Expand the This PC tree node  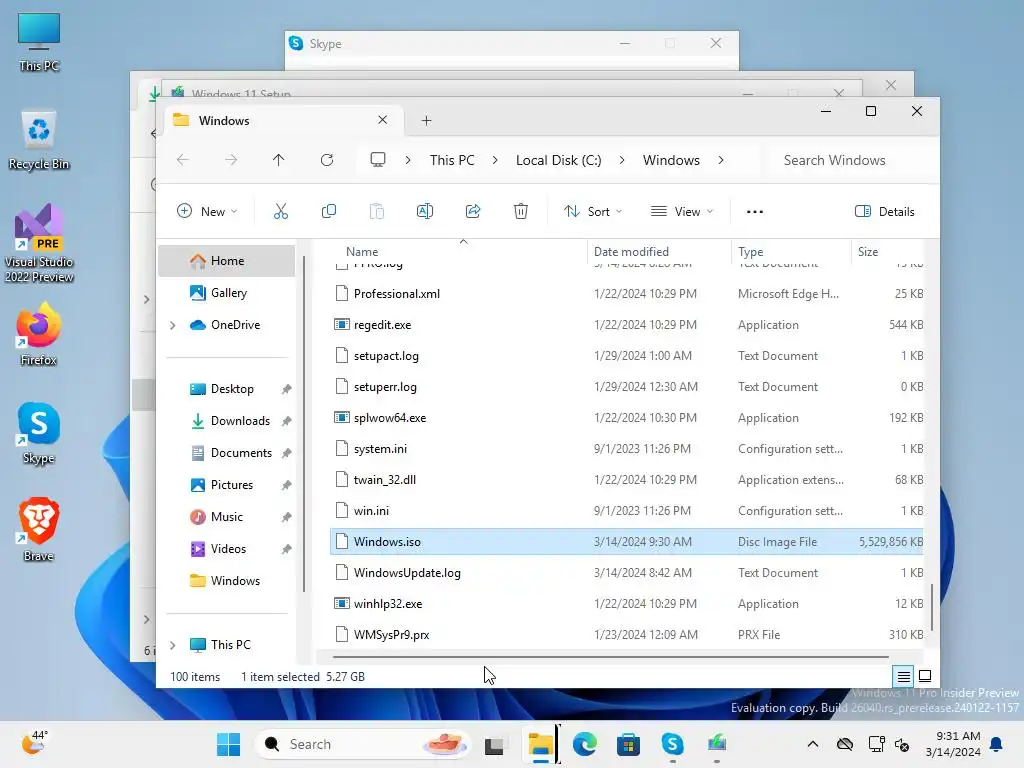pos(172,645)
